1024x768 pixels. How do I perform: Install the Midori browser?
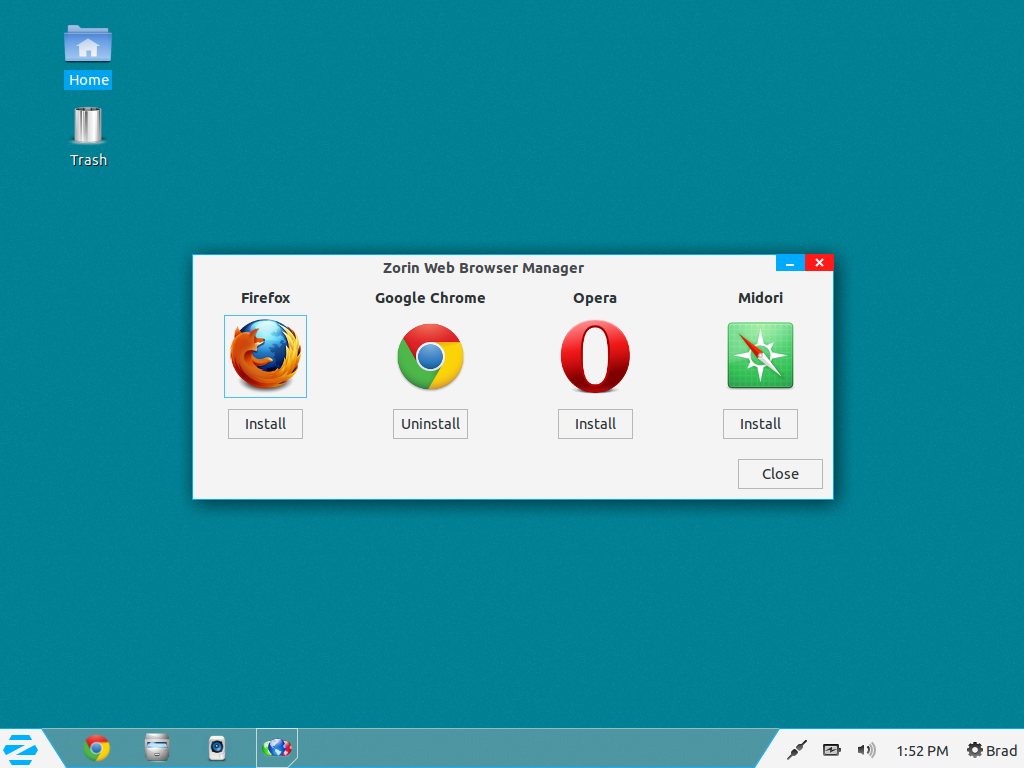(760, 424)
